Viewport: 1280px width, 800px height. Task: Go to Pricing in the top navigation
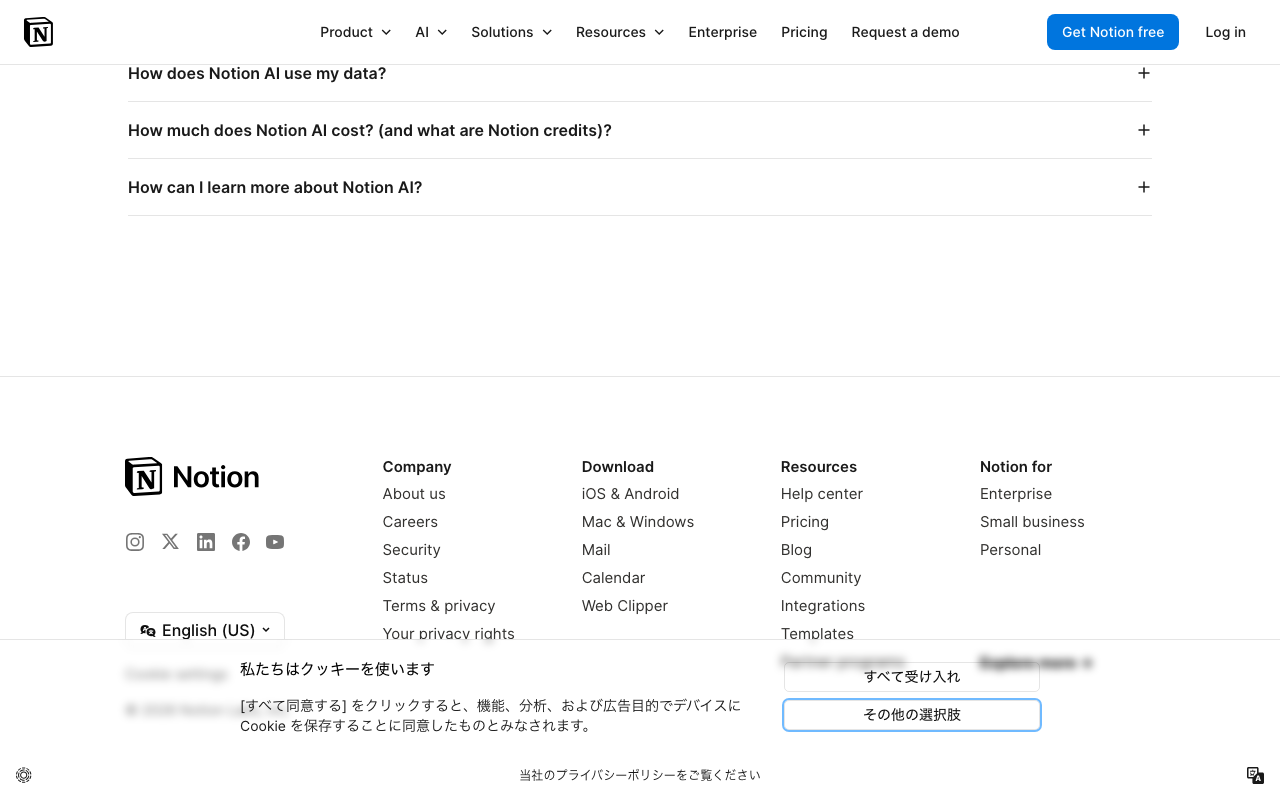804,32
